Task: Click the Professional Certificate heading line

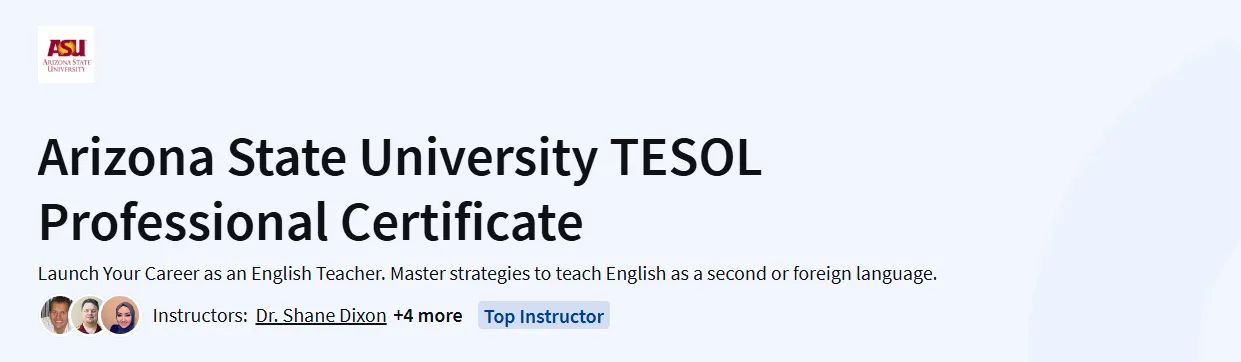Action: click(x=310, y=221)
